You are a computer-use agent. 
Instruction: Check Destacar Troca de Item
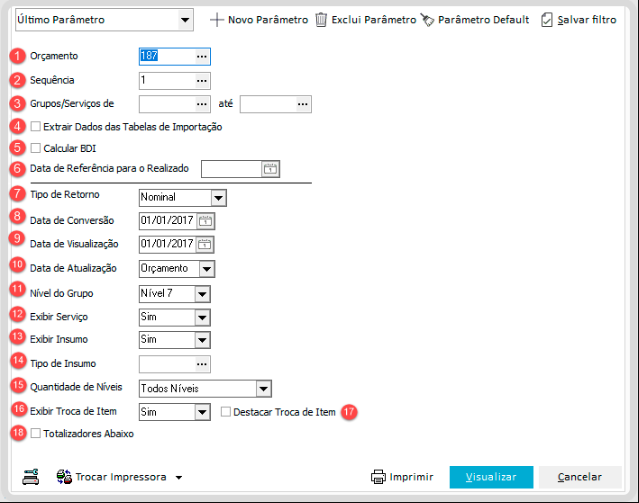pyautogui.click(x=225, y=412)
